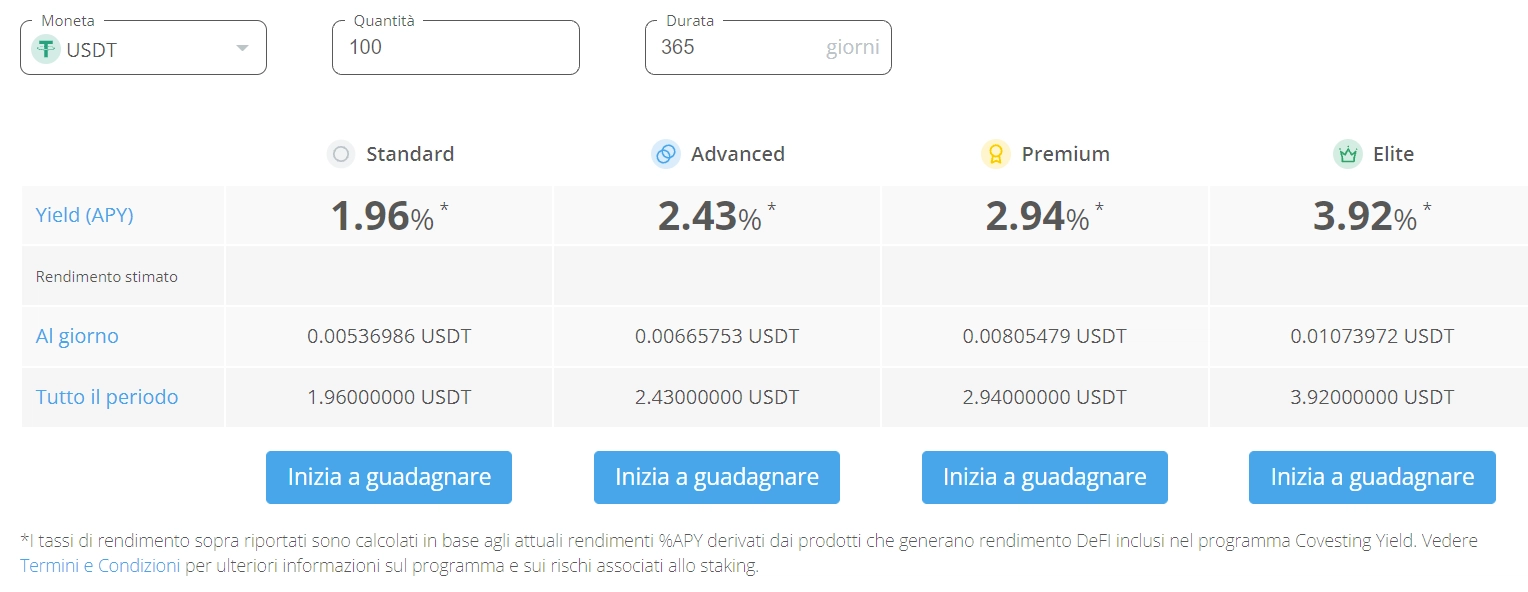
Task: Click the Advanced tier linked-rings icon
Action: tap(666, 154)
